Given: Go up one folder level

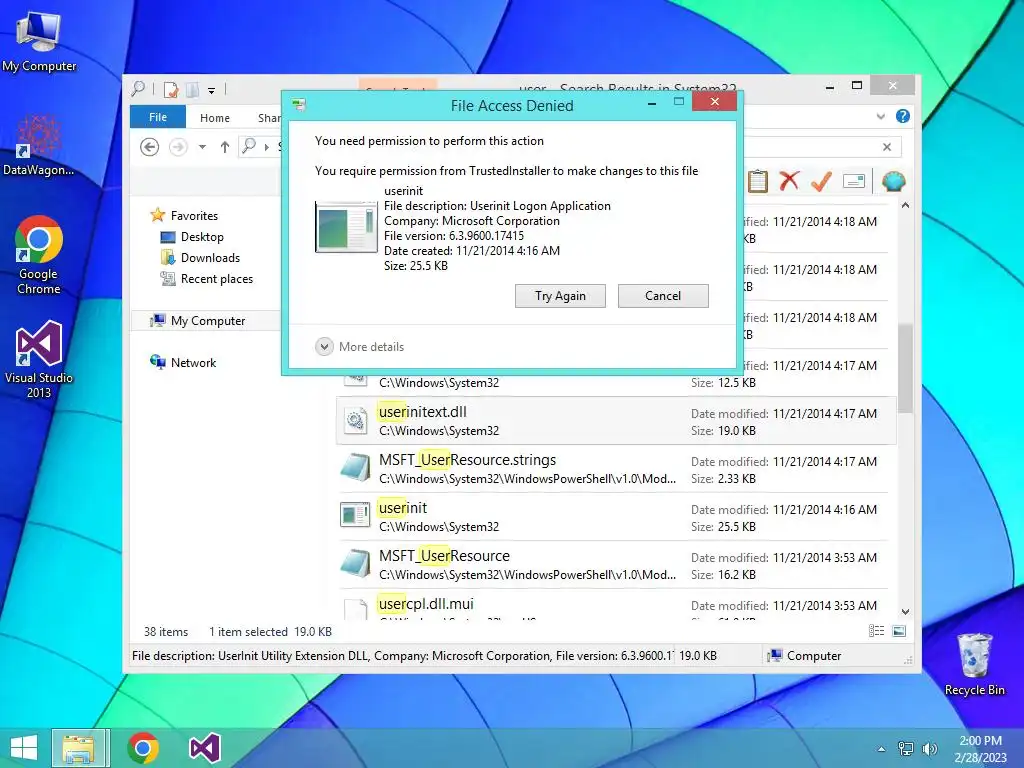Looking at the screenshot, I should (225, 147).
